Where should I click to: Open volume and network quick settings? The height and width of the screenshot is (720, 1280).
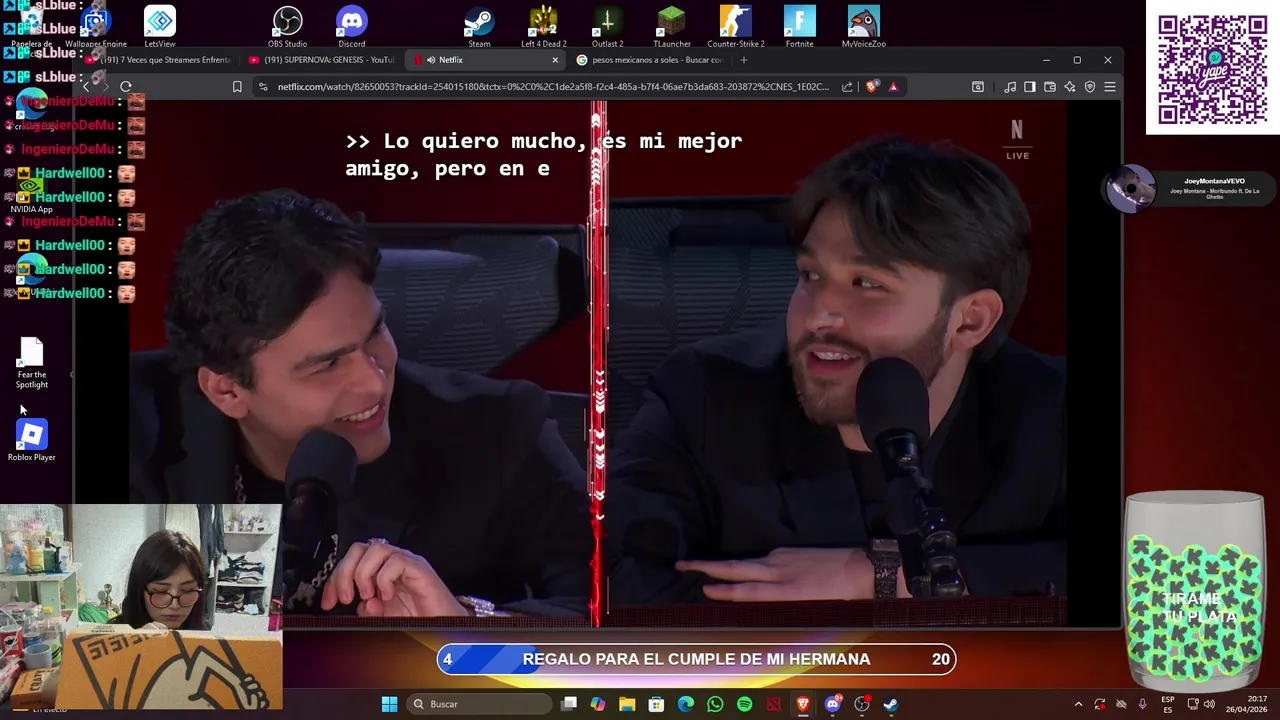point(1201,704)
